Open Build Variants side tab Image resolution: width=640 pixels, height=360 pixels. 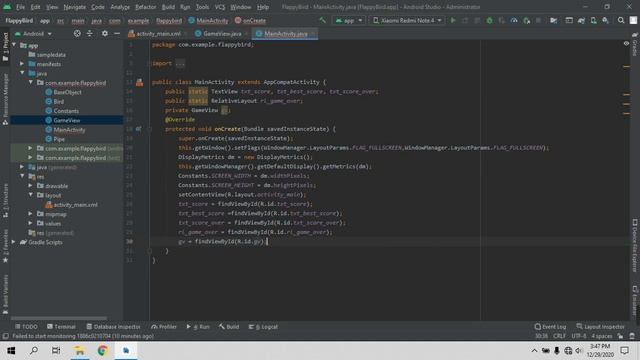(5, 294)
